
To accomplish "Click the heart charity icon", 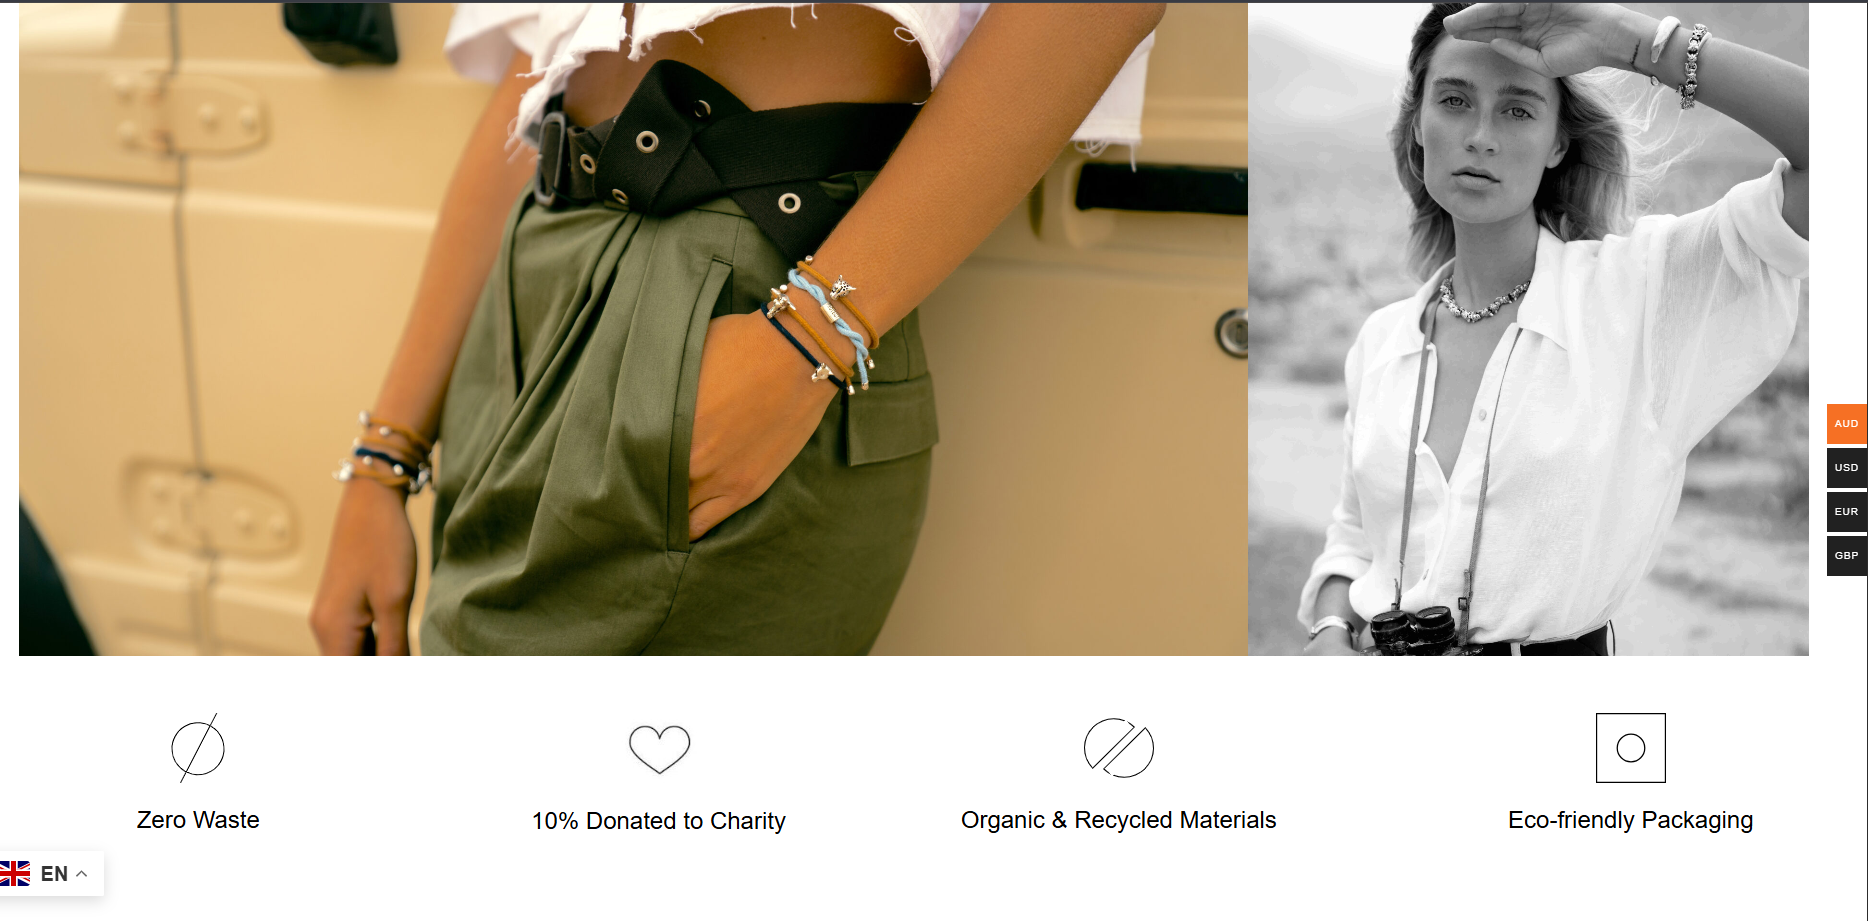I will pyautogui.click(x=659, y=748).
